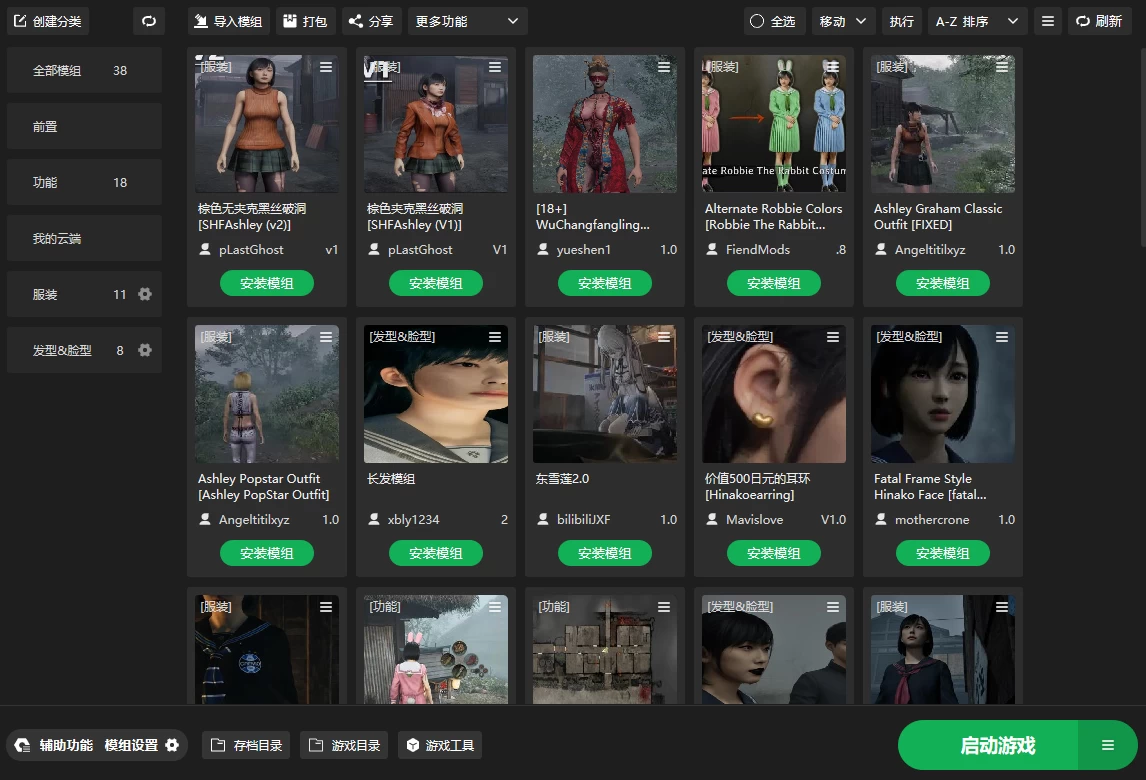This screenshot has height=780, width=1146.
Task: Open settings gear for 服装 category
Action: coord(145,294)
